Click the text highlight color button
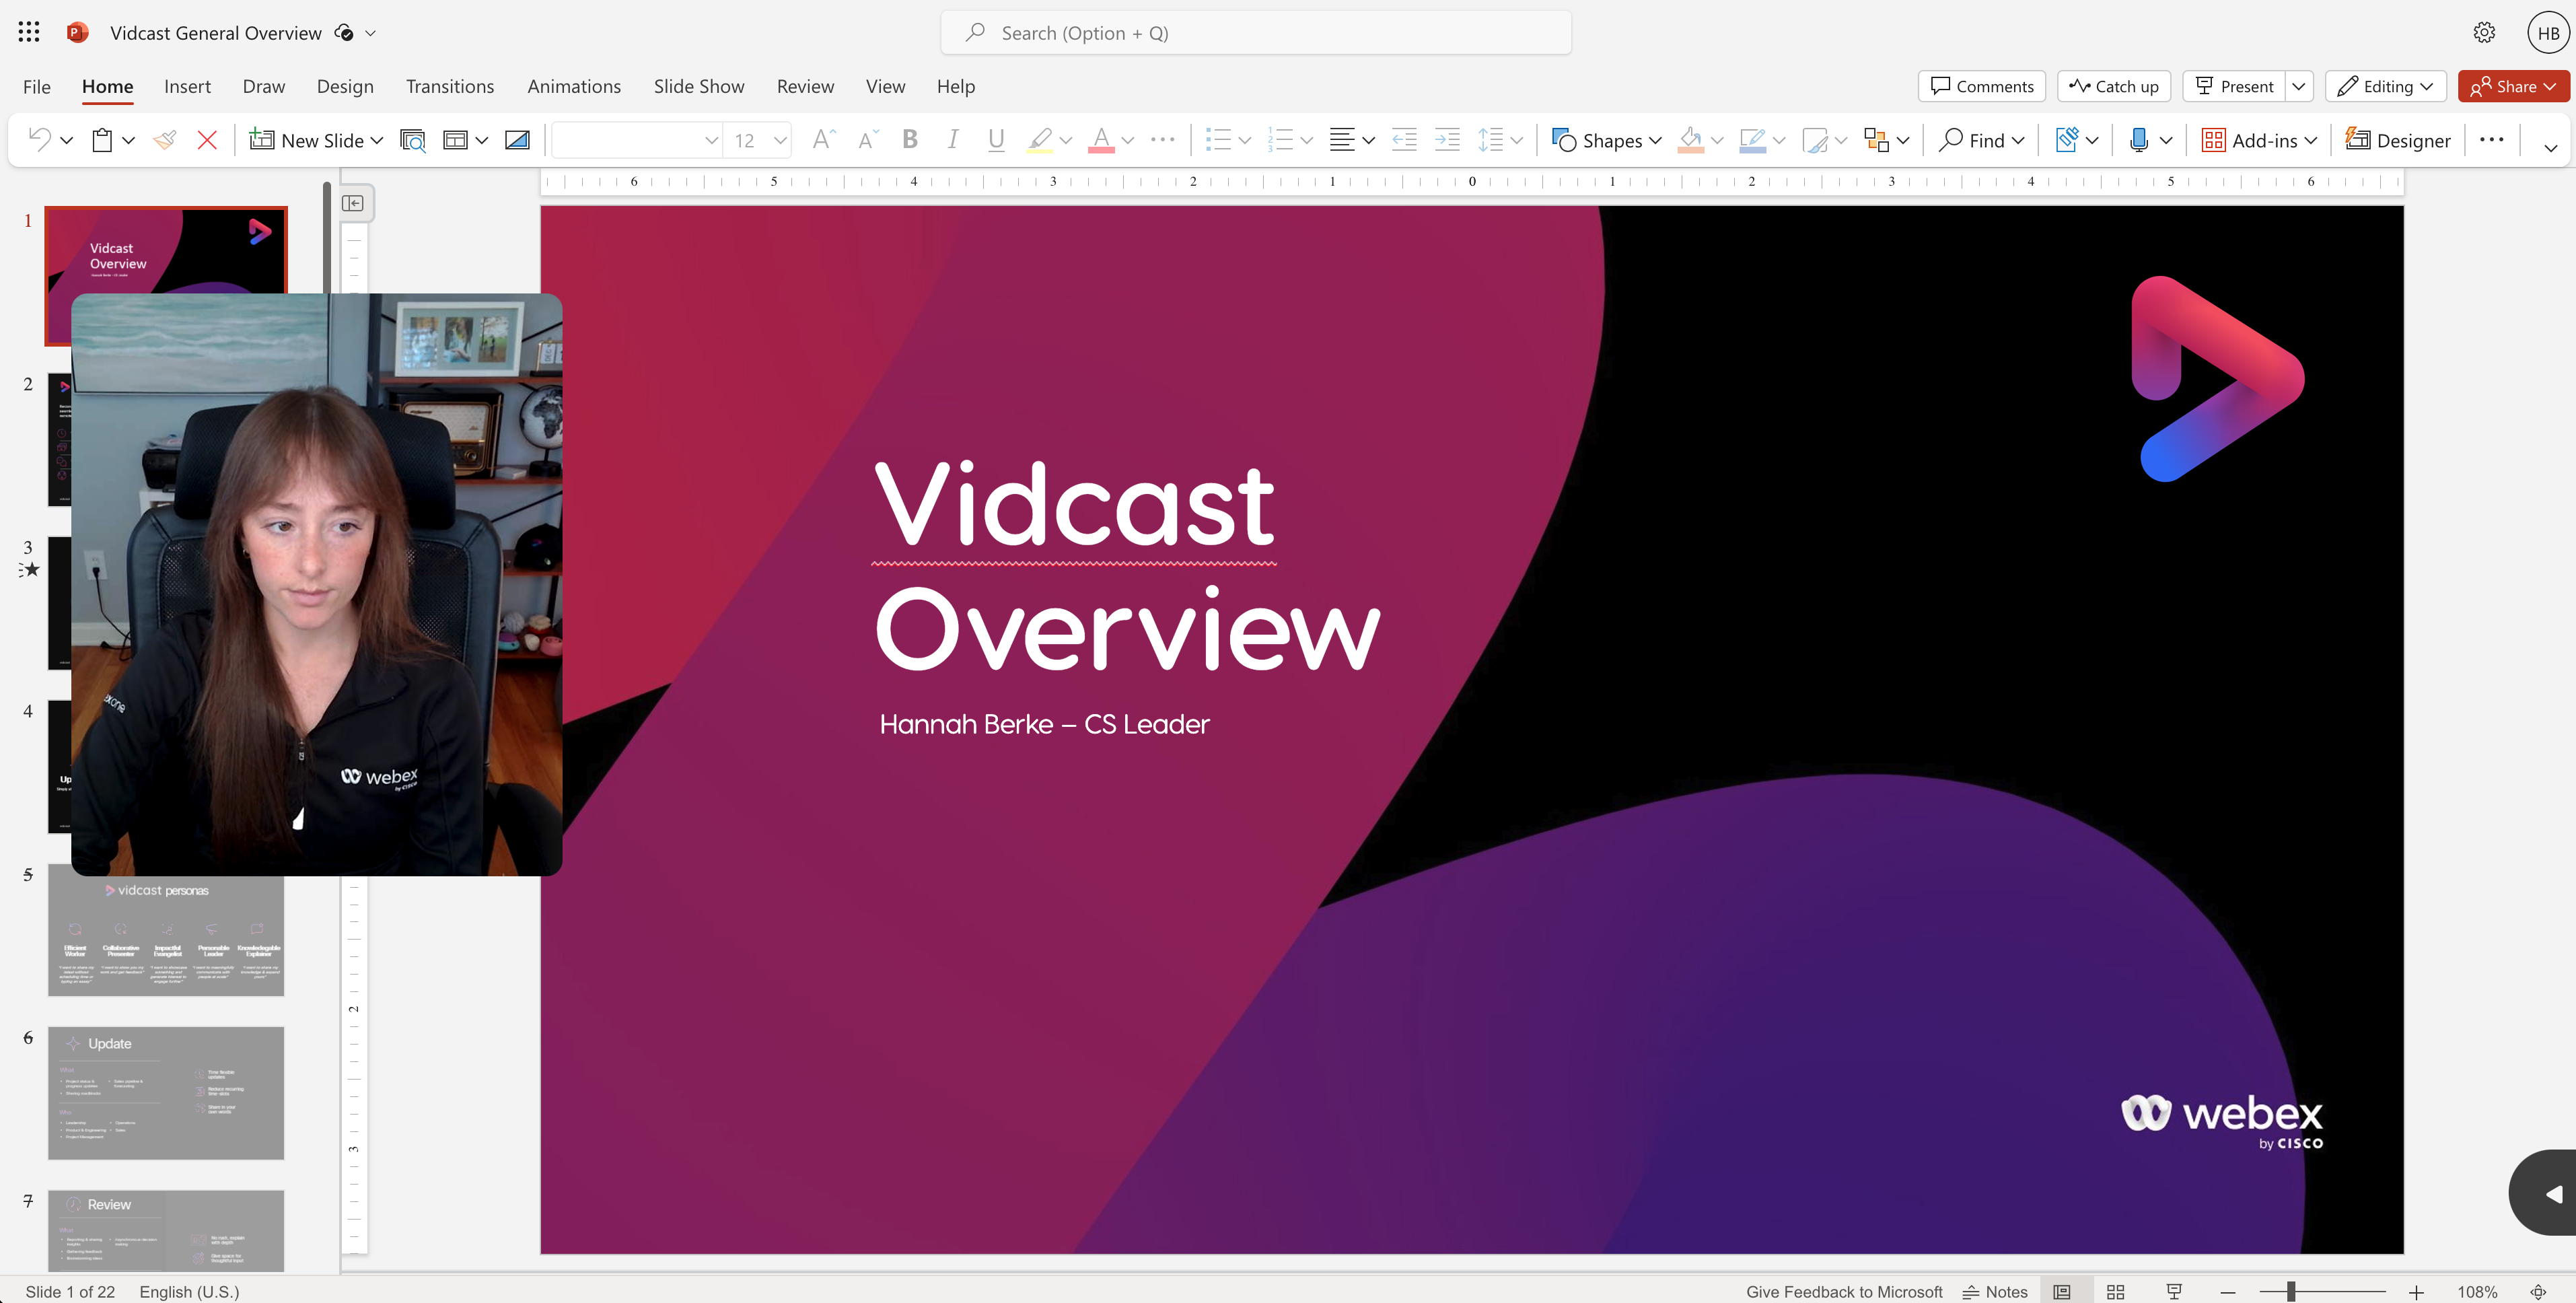The image size is (2576, 1303). tap(1040, 140)
